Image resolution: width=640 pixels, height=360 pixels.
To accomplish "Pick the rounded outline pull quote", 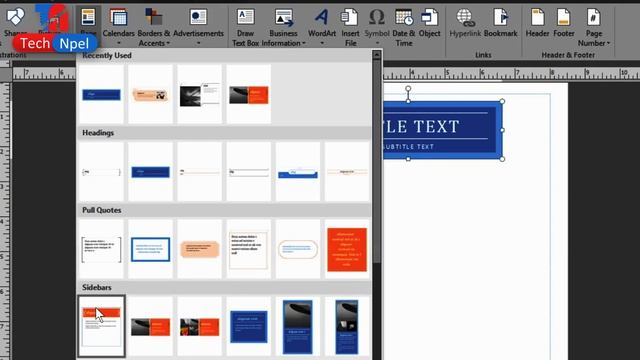I will click(298, 249).
